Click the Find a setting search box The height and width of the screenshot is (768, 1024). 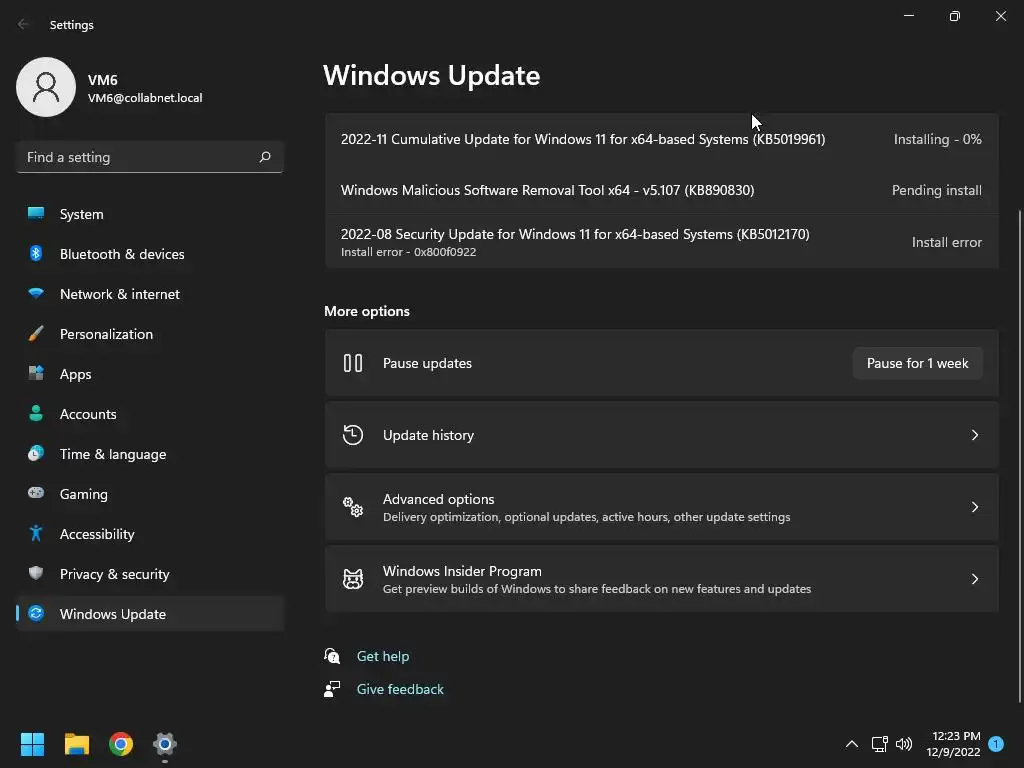pos(140,157)
